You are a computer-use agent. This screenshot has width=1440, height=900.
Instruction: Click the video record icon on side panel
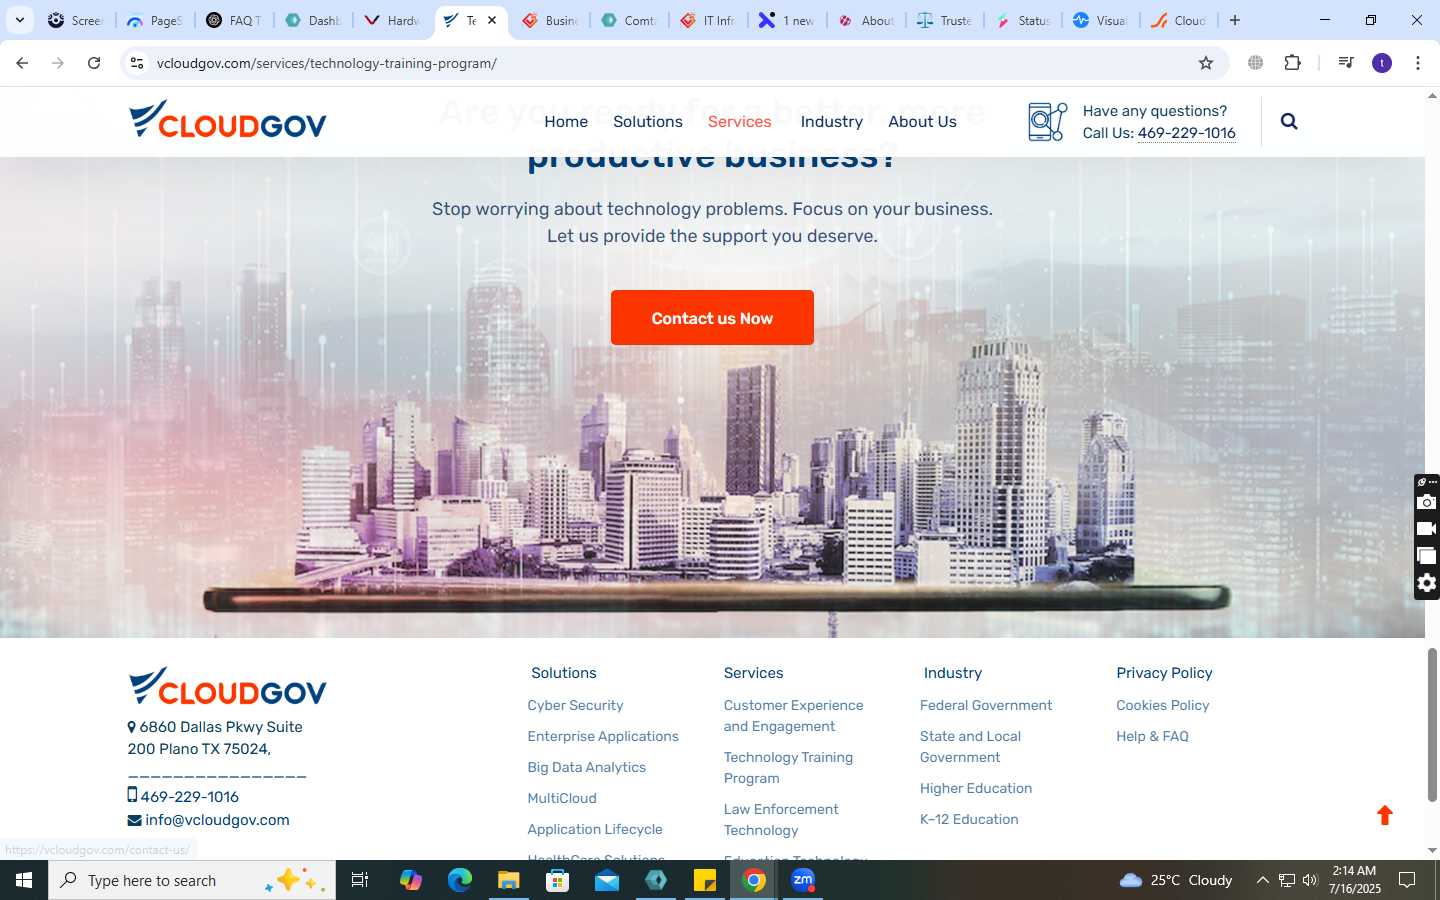click(1427, 529)
